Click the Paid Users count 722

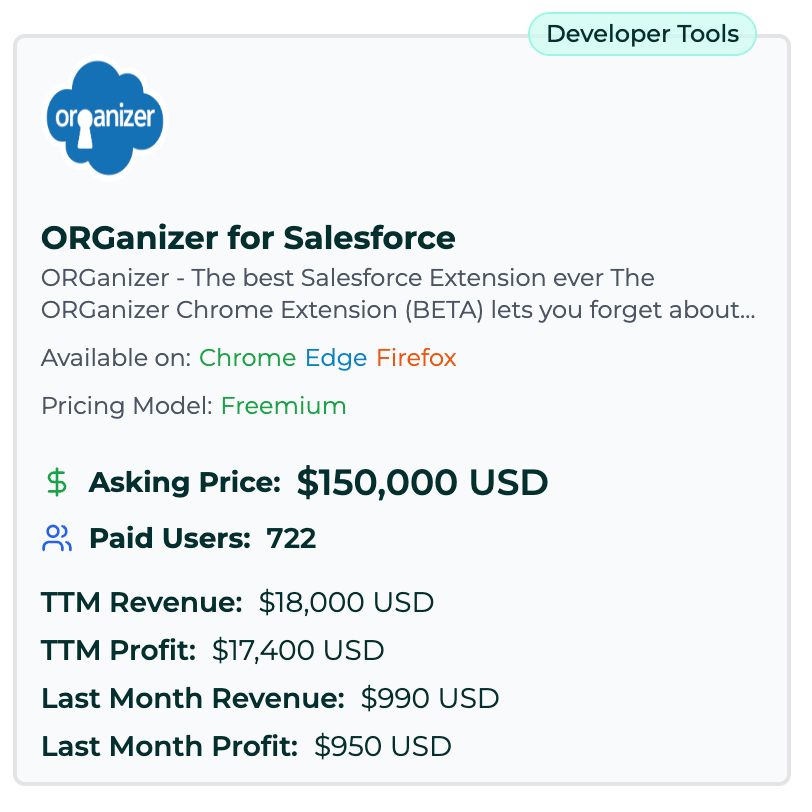coord(291,538)
